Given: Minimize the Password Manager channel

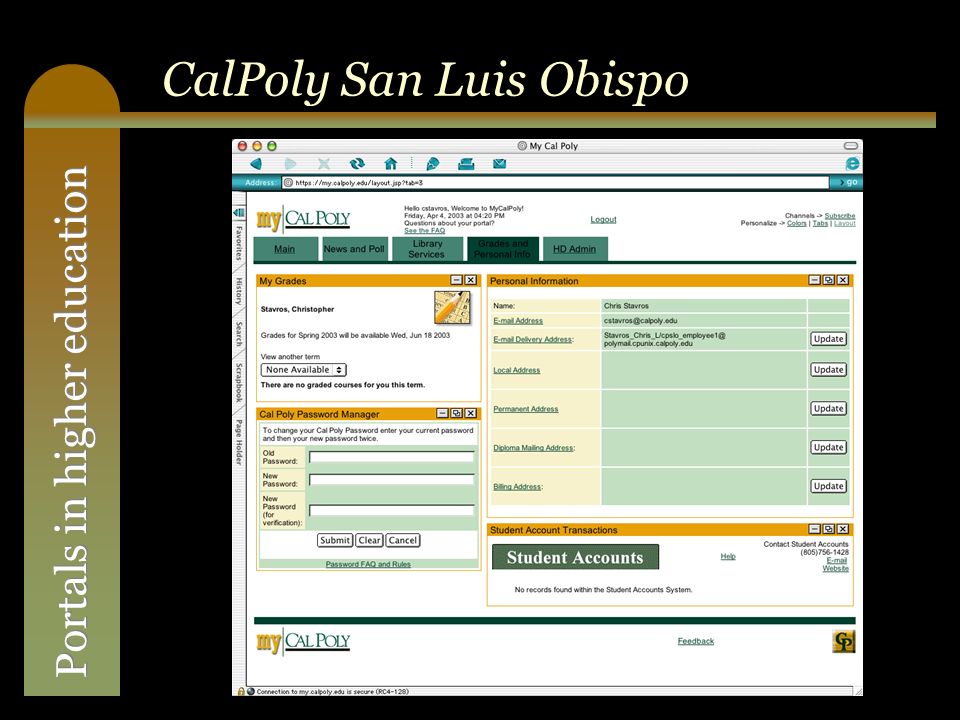Looking at the screenshot, I should tap(442, 413).
